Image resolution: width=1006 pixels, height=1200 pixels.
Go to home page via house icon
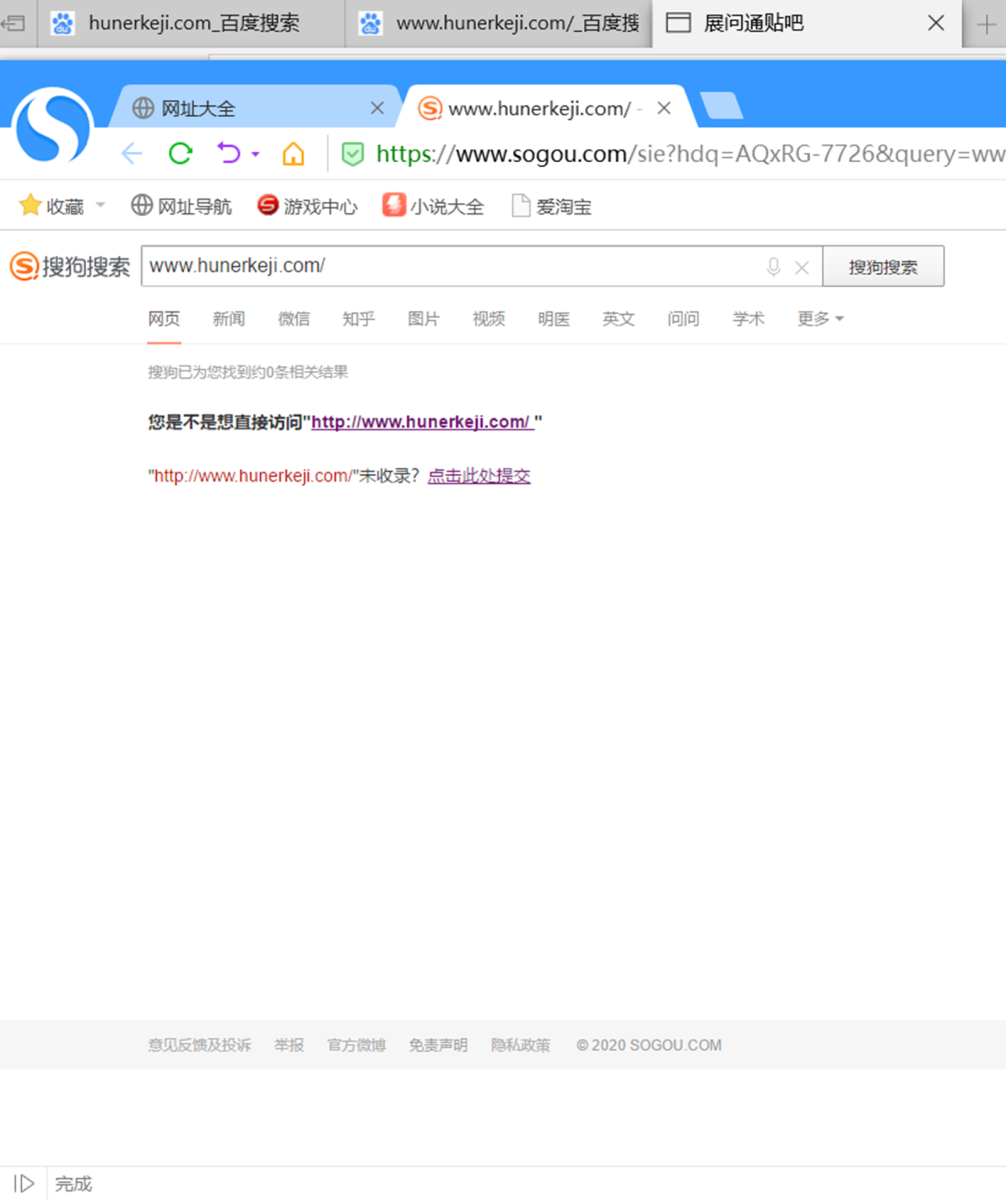pos(293,153)
